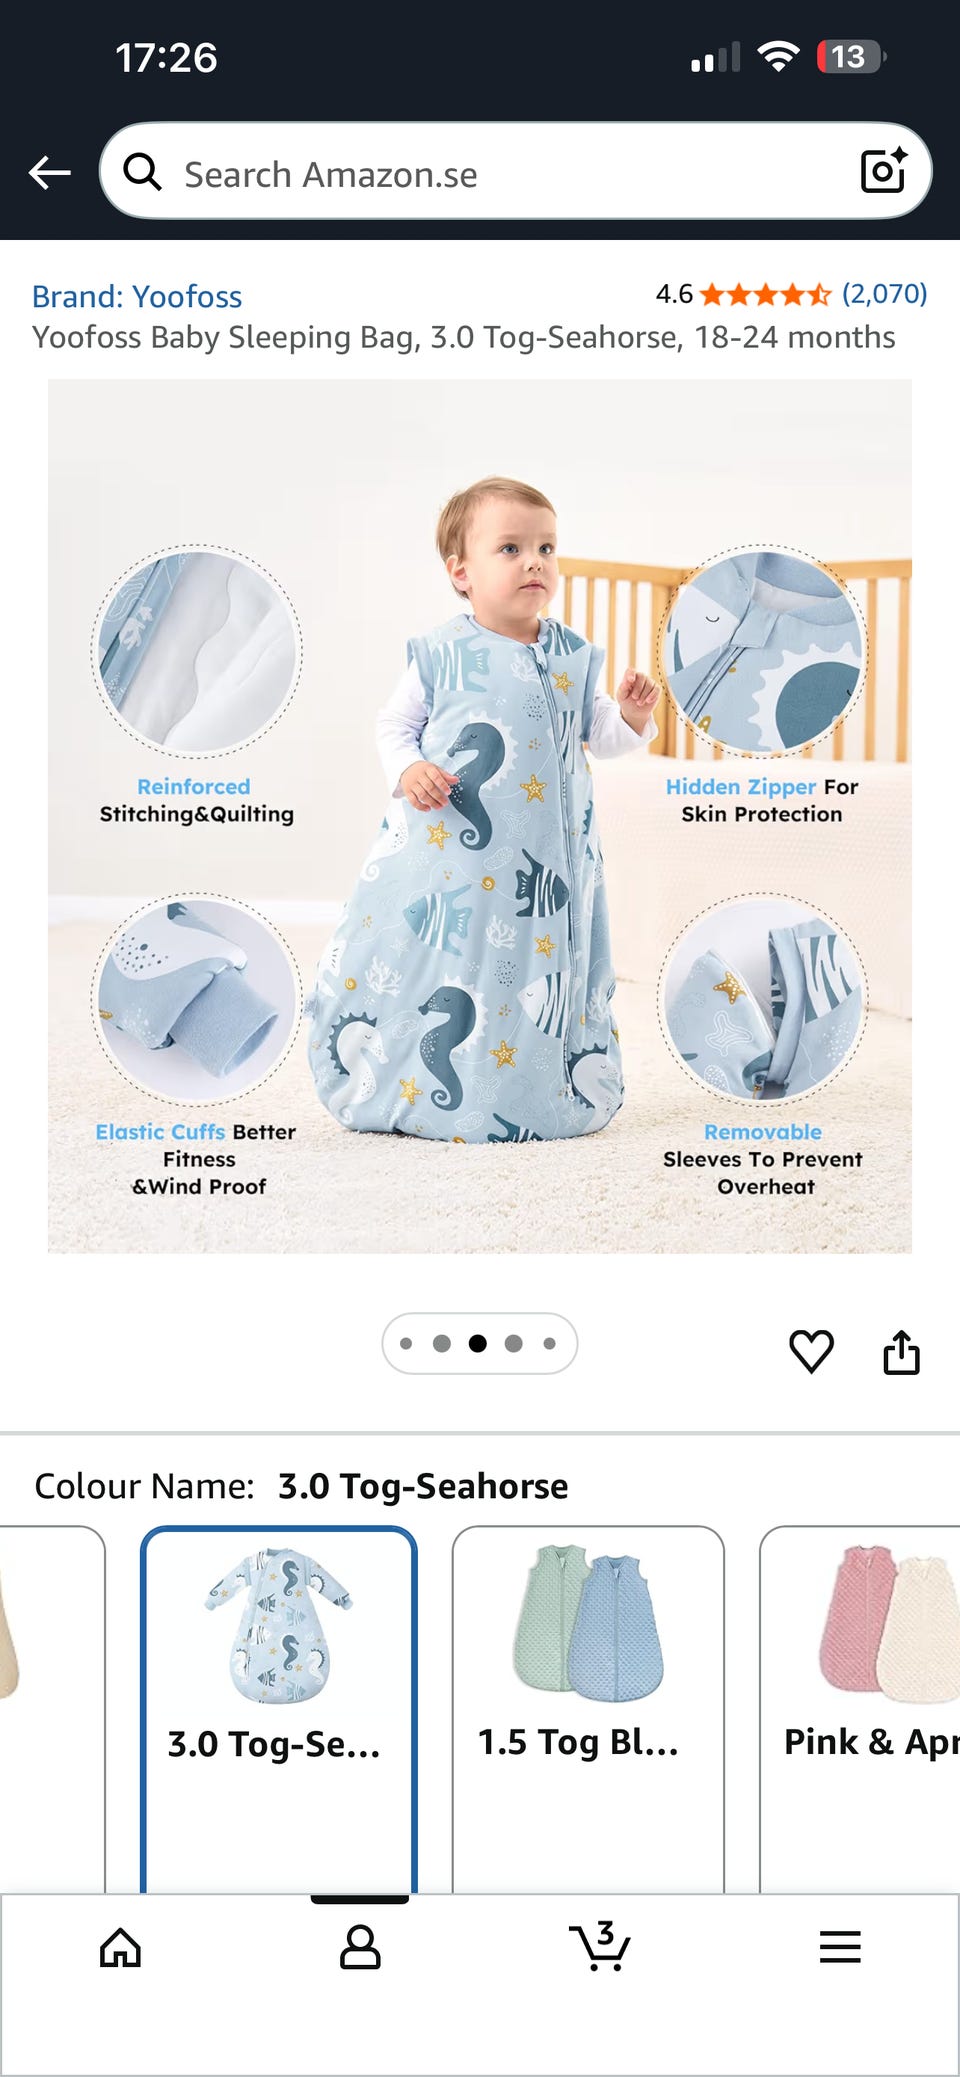Open the hamburger menu icon
The height and width of the screenshot is (2077, 960).
pos(840,1947)
